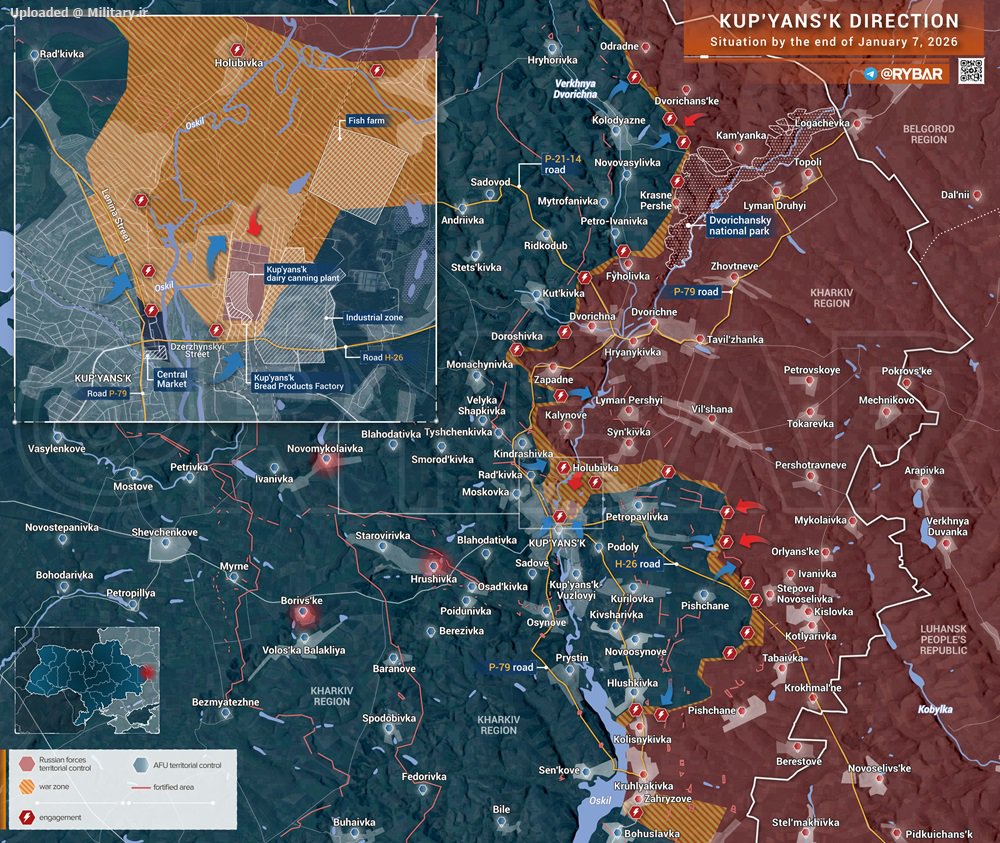Click the 'Logachevka' label
This screenshot has height=843, width=1000.
click(x=822, y=122)
